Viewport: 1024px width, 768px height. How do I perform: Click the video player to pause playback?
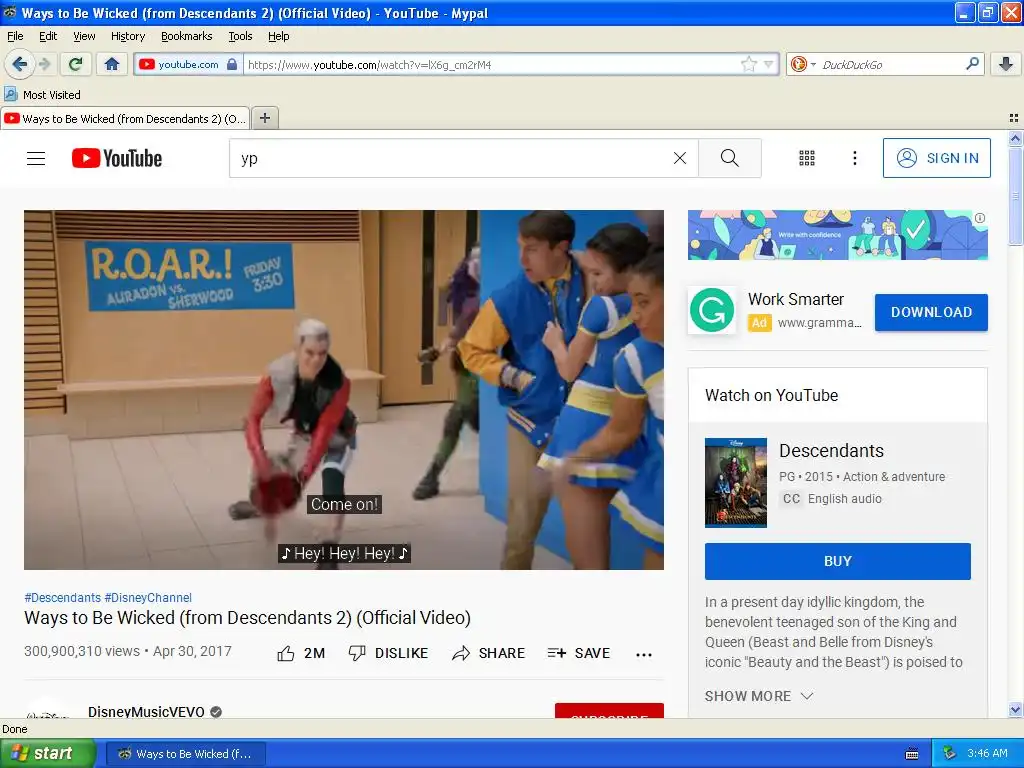click(x=344, y=389)
